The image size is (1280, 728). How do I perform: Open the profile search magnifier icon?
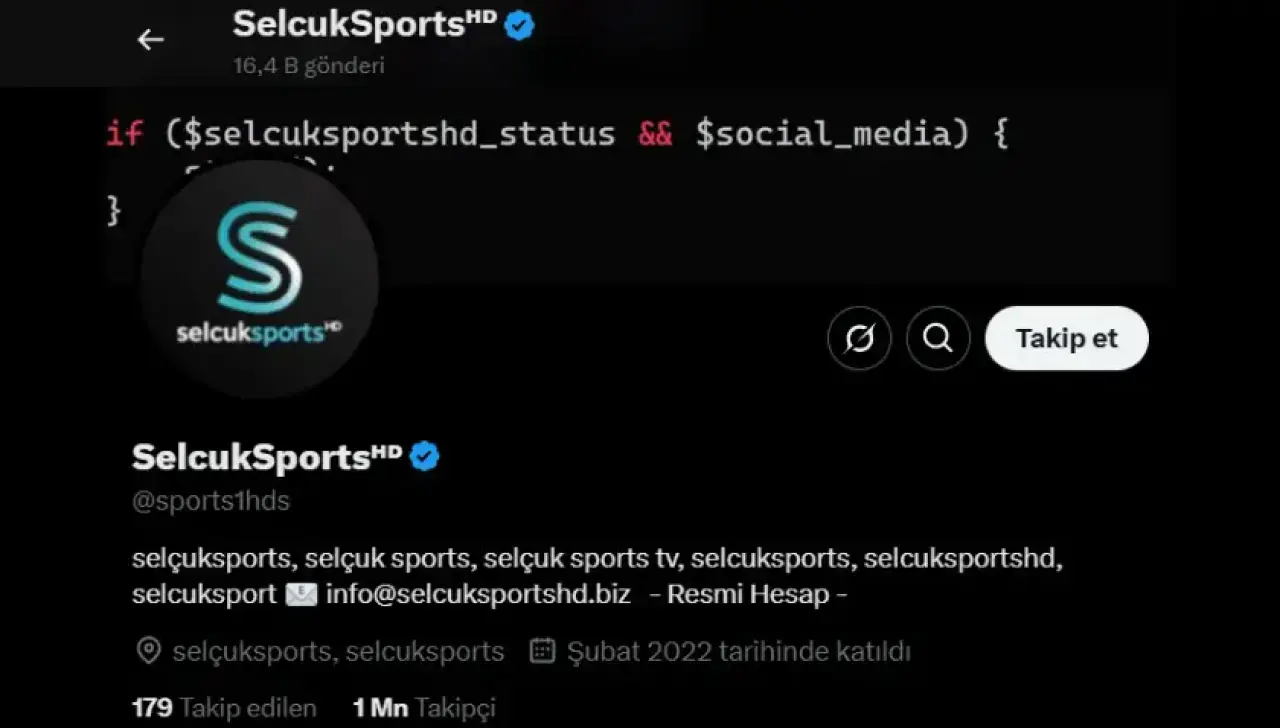pos(938,338)
